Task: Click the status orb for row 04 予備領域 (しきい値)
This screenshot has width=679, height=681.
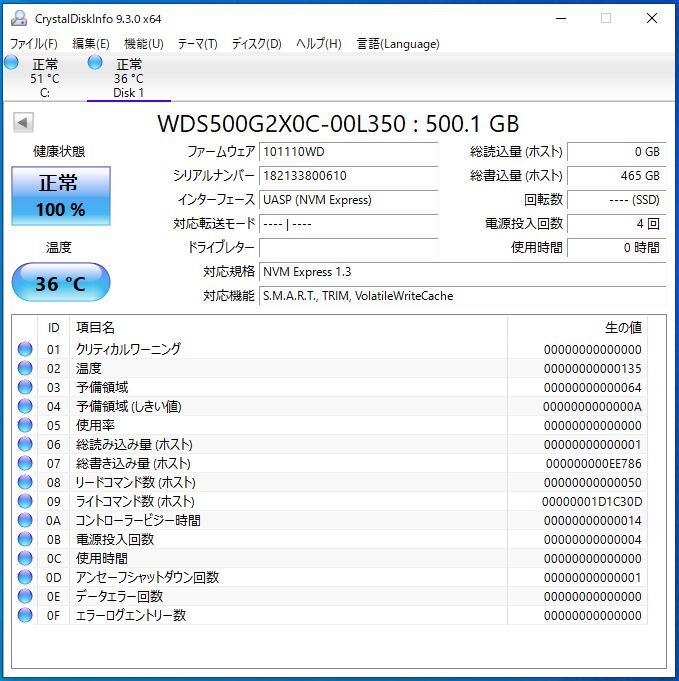Action: tap(25, 407)
